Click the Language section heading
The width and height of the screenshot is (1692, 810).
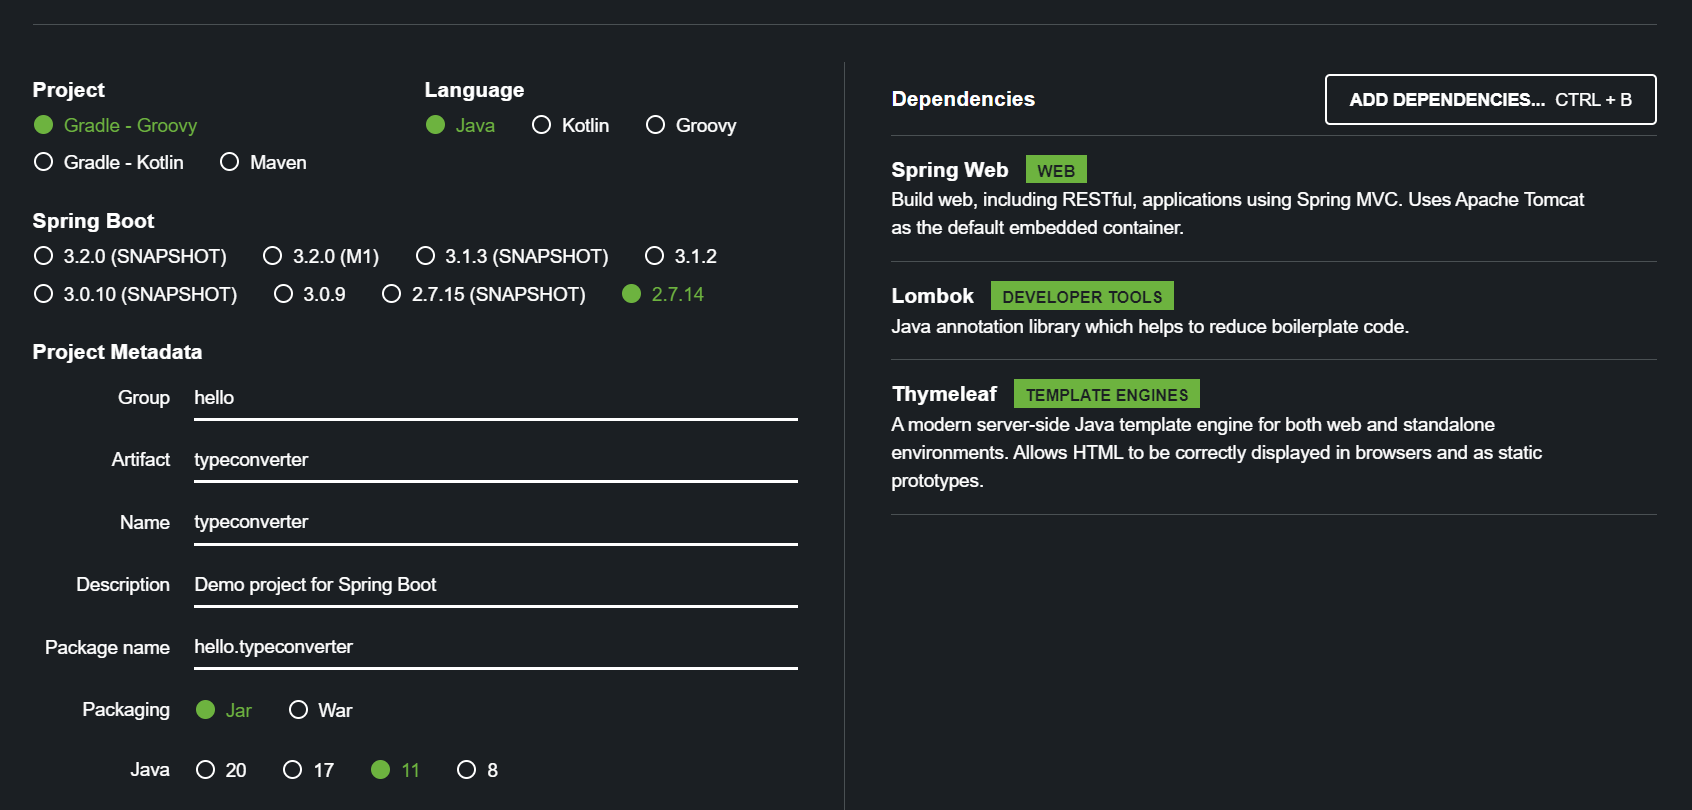pyautogui.click(x=474, y=90)
